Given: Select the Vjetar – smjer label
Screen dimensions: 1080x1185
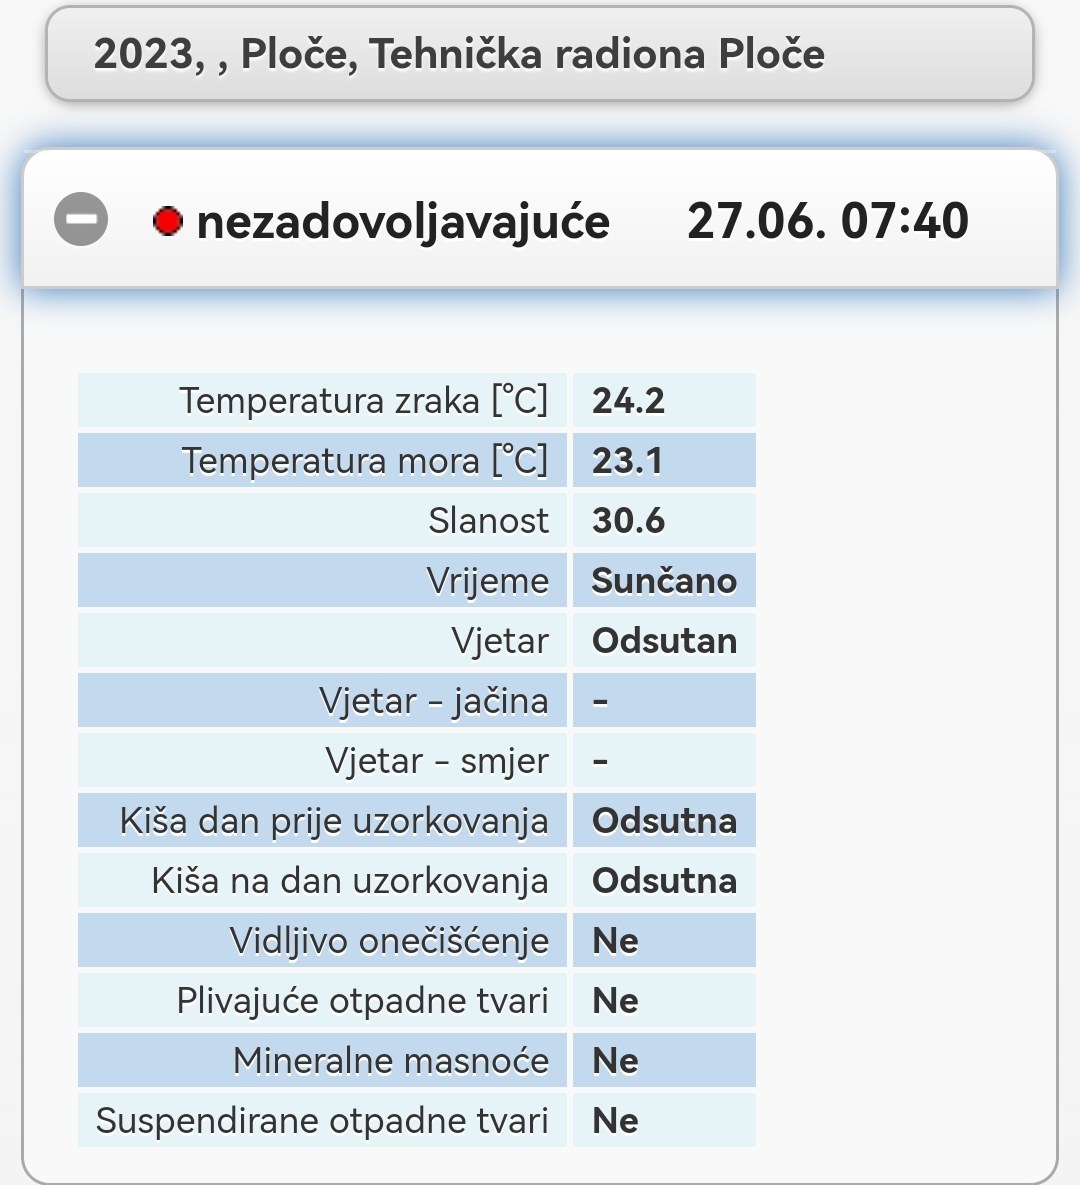Looking at the screenshot, I should tap(437, 761).
